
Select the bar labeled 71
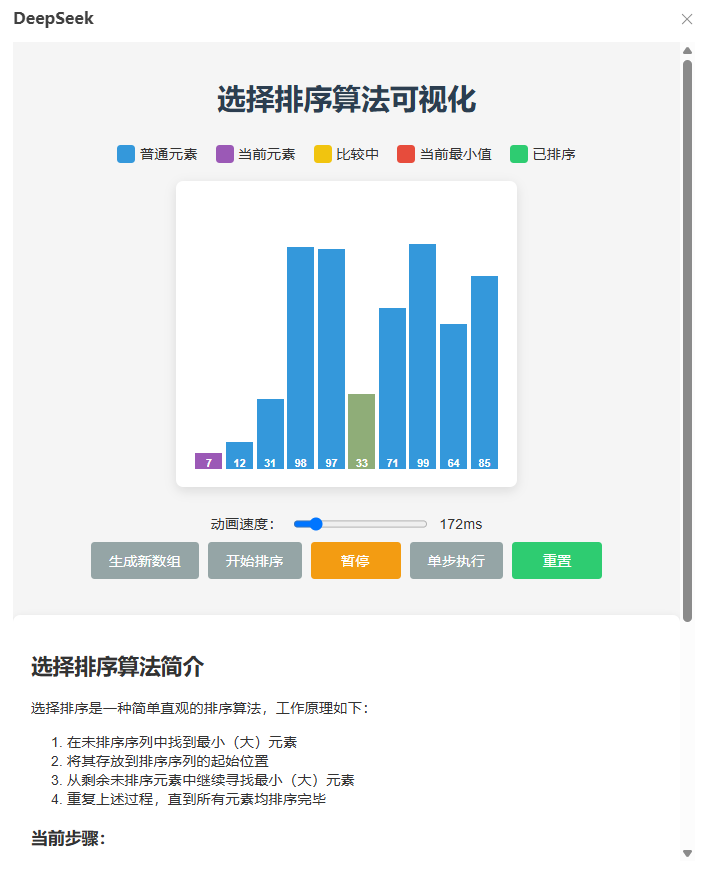[392, 388]
